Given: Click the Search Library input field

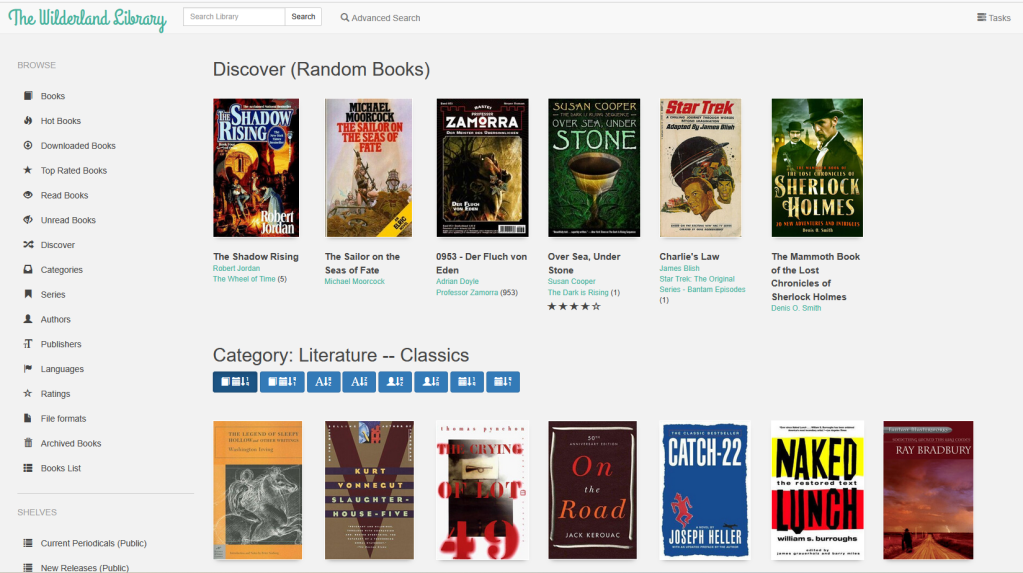Looking at the screenshot, I should coord(234,16).
